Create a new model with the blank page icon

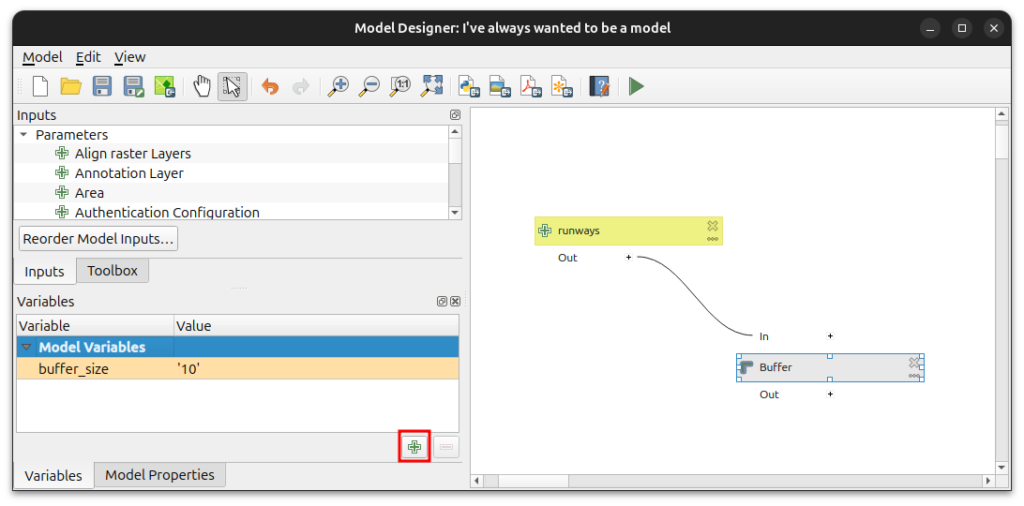click(x=40, y=87)
